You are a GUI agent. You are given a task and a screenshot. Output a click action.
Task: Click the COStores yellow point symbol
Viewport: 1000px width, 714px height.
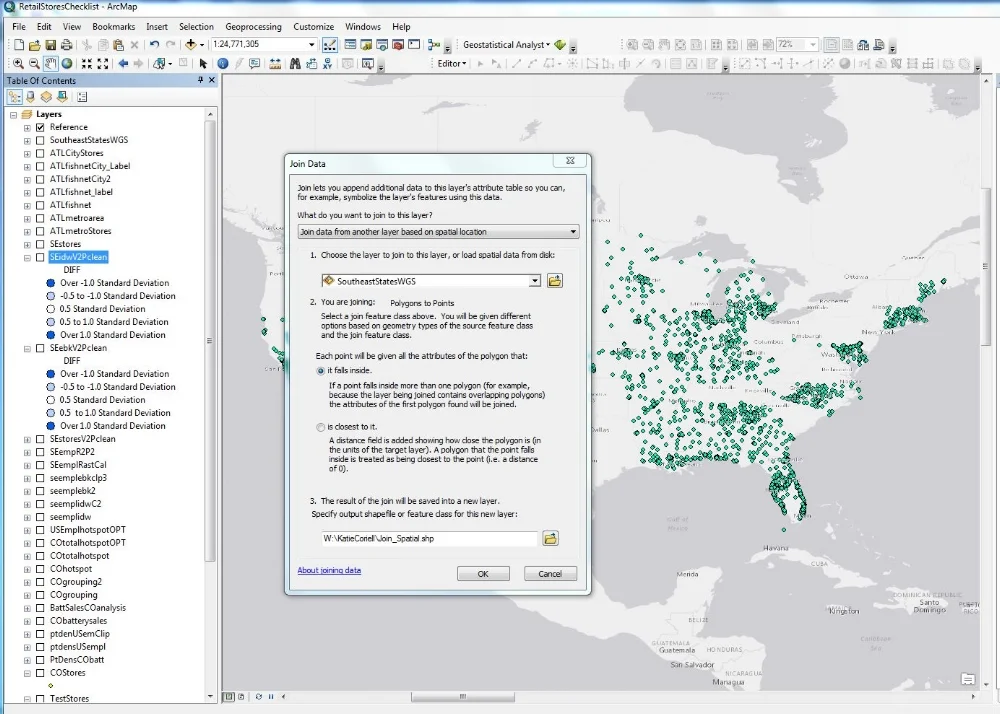click(50, 686)
